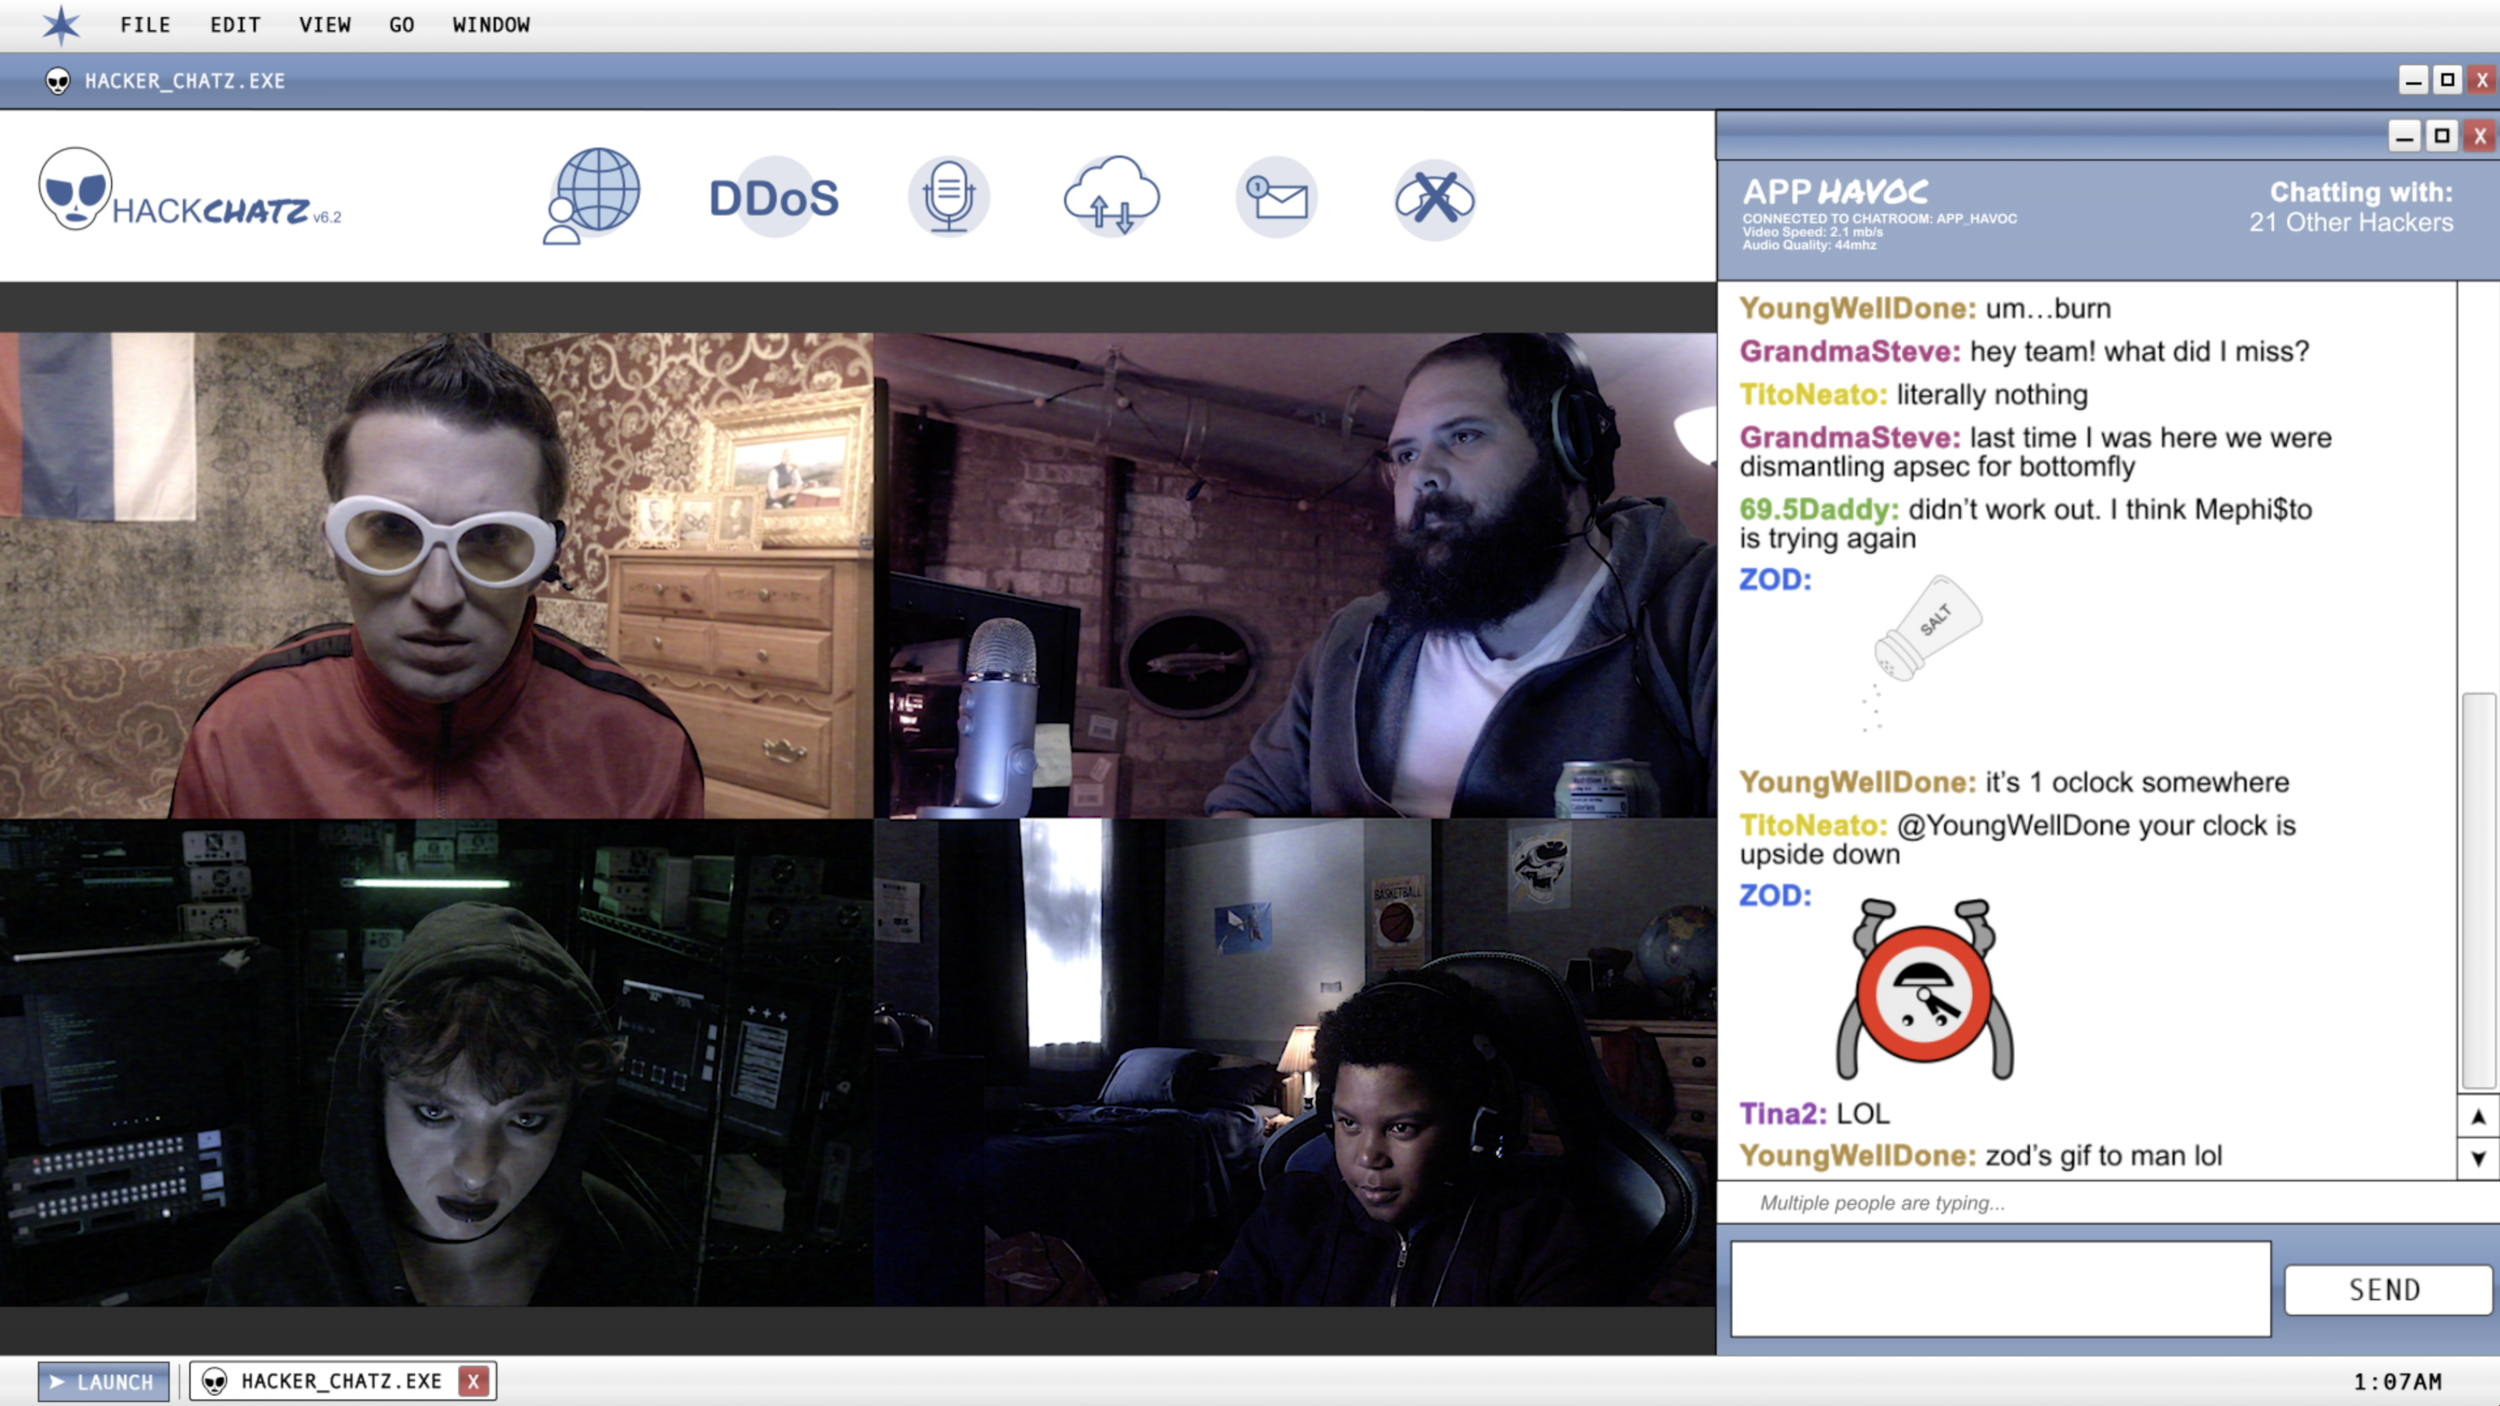Click the HackChatz alien skull logo
Viewport: 2500px width, 1406px height.
click(74, 190)
